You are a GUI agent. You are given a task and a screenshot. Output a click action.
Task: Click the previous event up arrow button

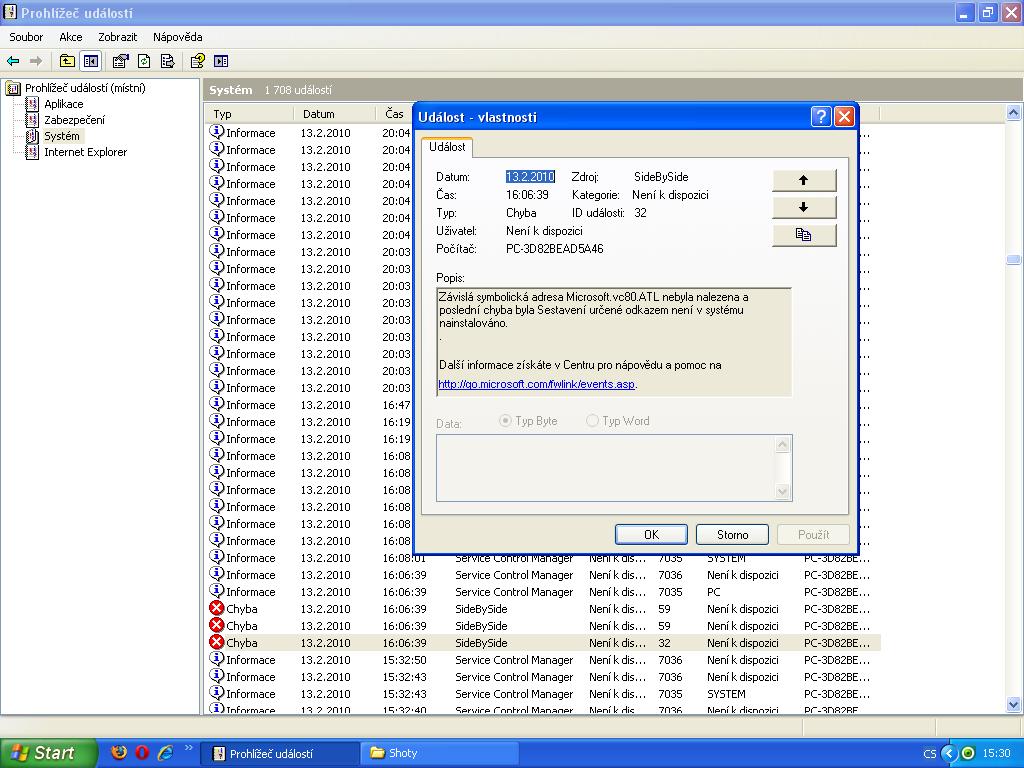(803, 181)
